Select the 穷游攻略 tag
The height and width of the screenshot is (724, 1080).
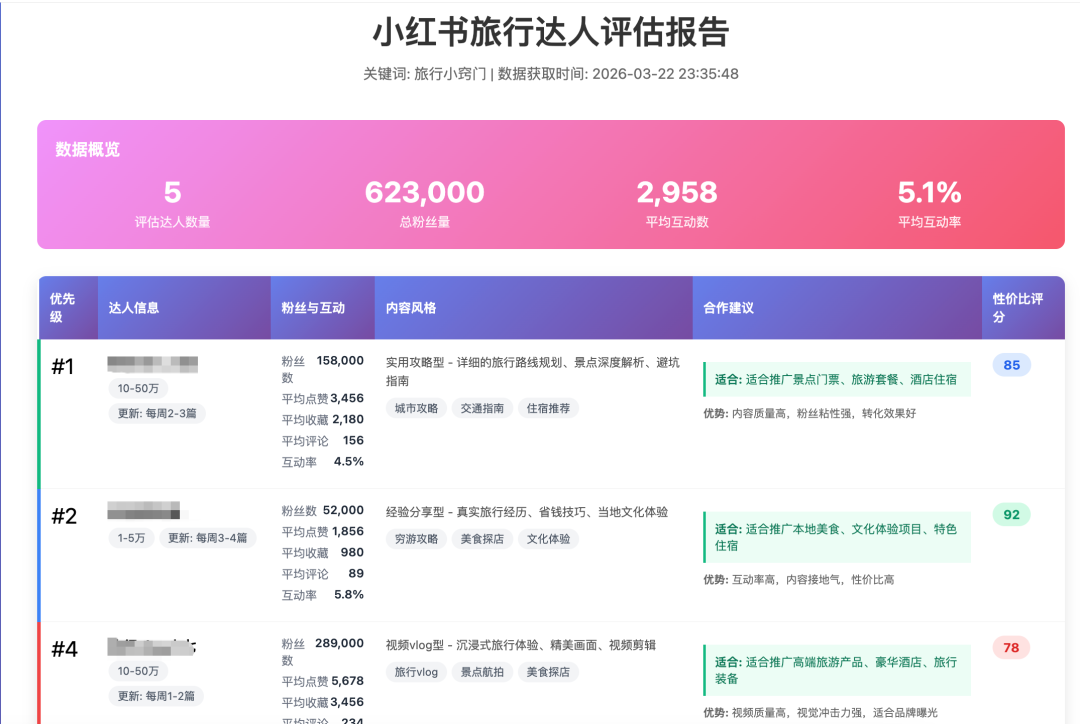415,539
